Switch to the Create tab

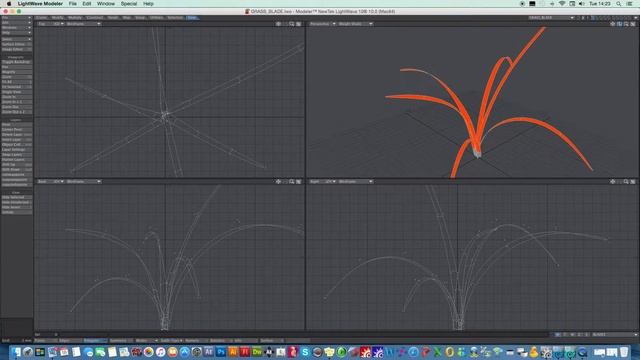tap(42, 18)
